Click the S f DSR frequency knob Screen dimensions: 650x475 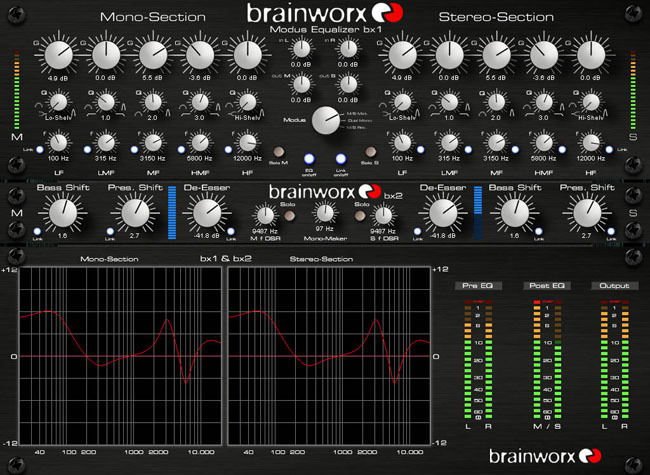point(383,216)
